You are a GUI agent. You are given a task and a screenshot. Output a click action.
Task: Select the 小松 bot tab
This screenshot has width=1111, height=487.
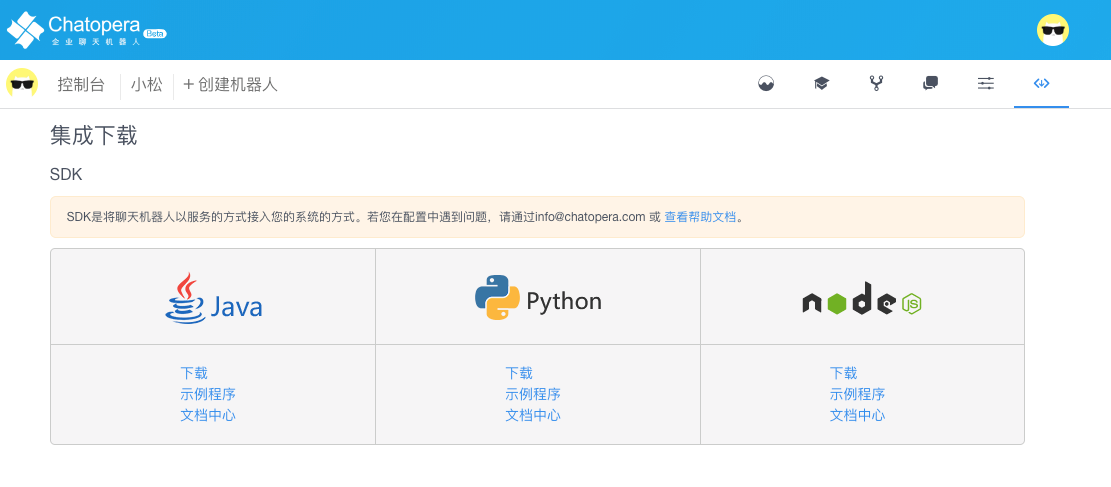[147, 85]
